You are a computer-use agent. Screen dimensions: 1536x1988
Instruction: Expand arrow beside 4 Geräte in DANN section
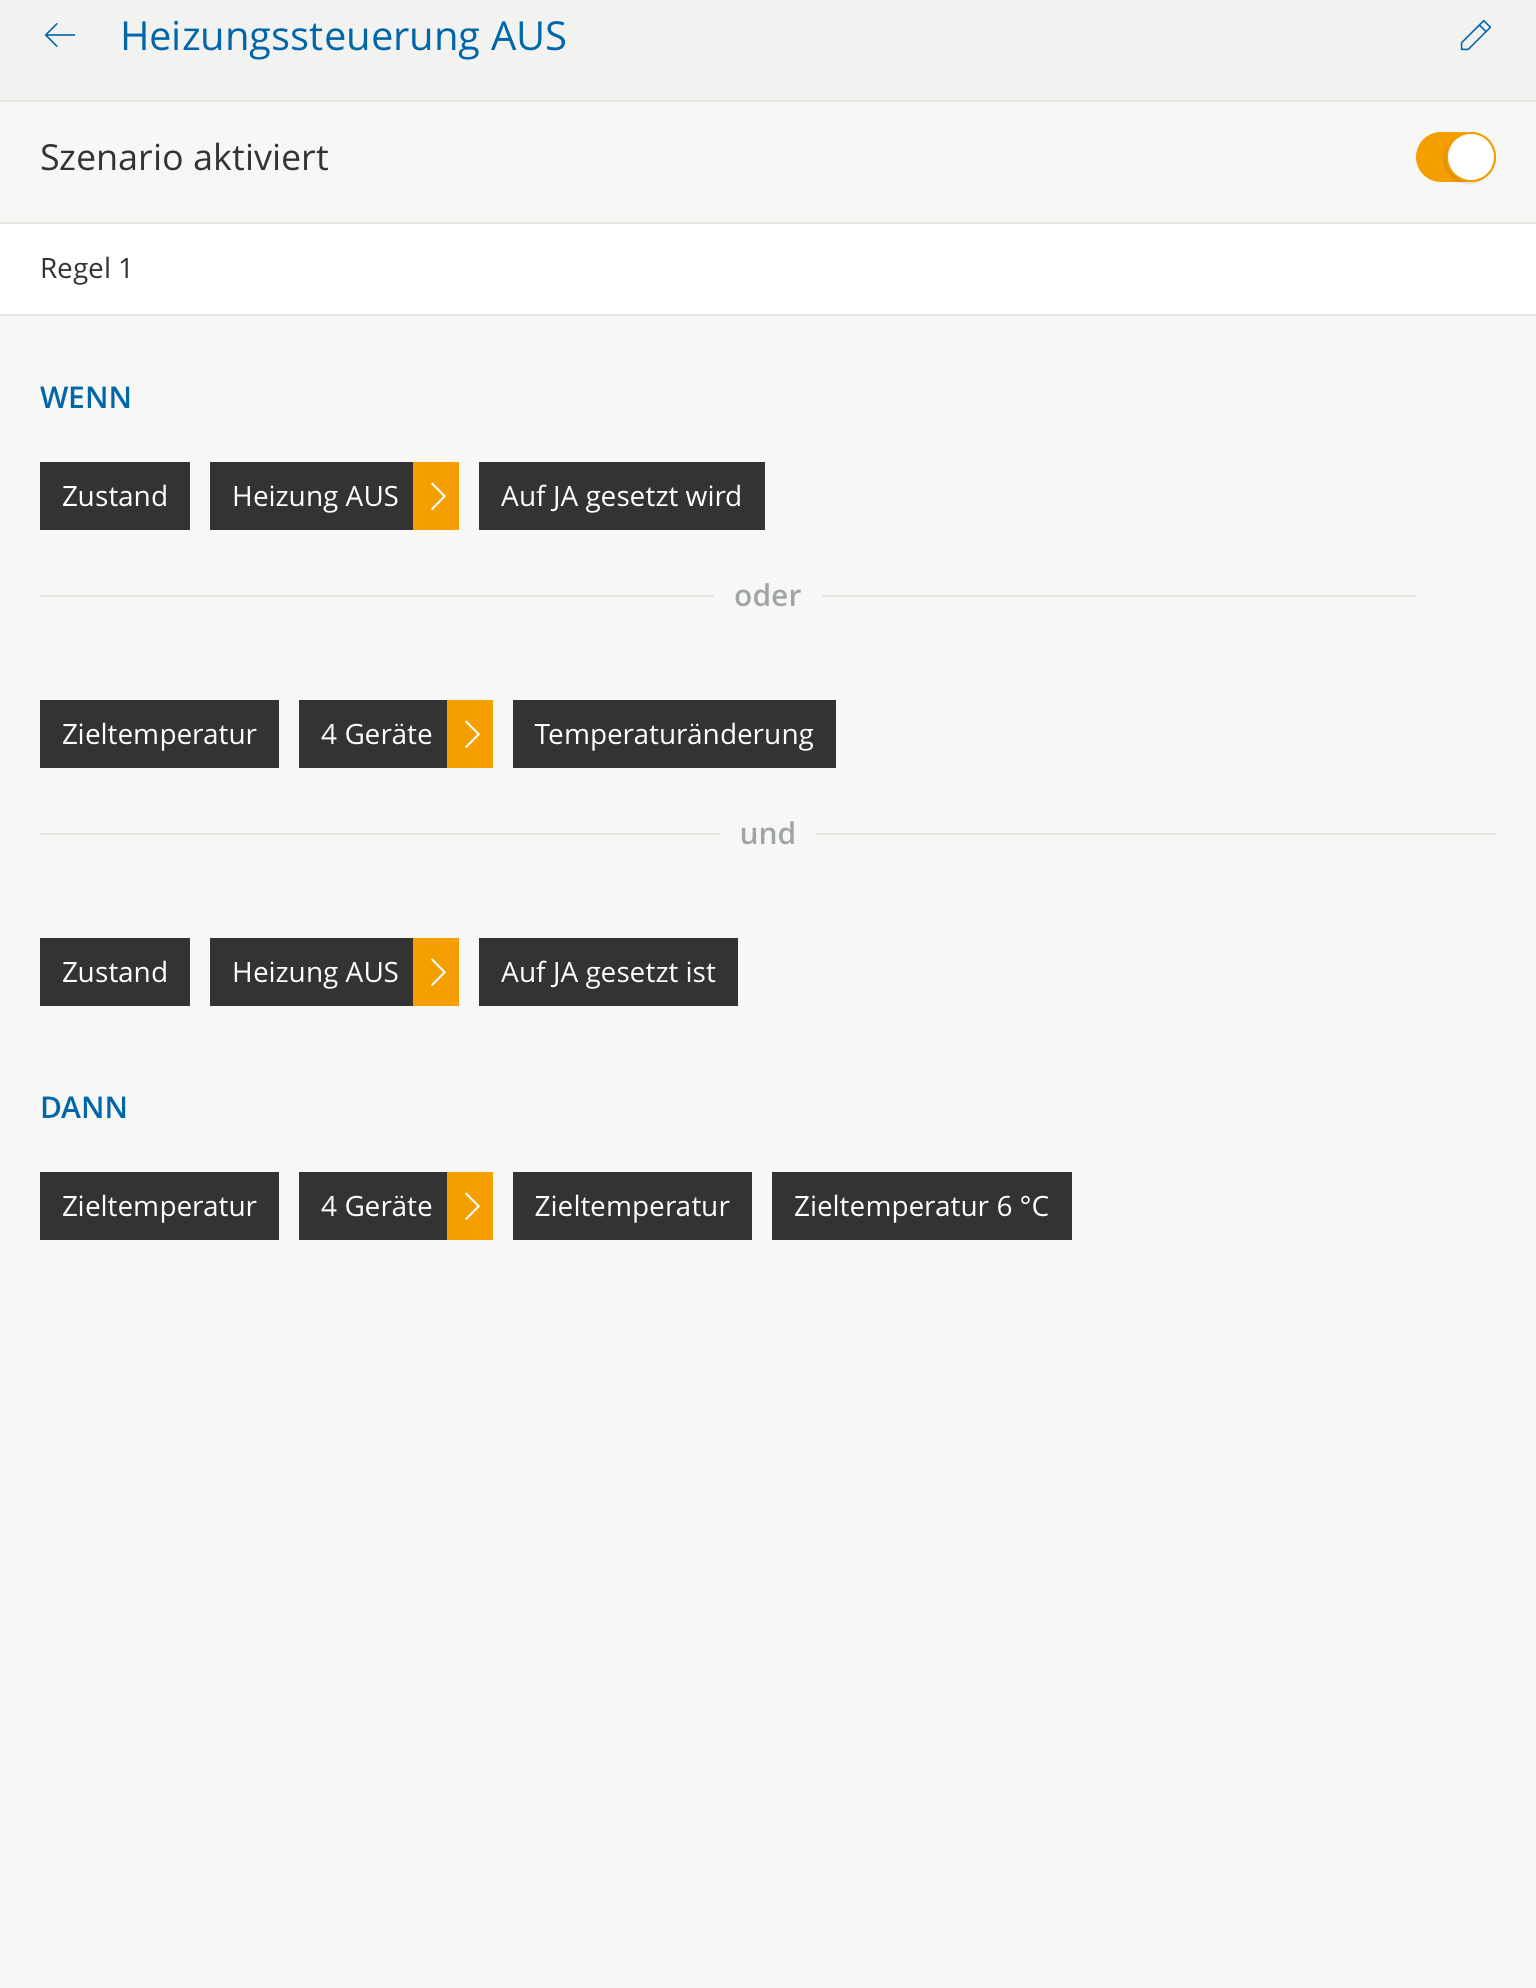pyautogui.click(x=470, y=1206)
